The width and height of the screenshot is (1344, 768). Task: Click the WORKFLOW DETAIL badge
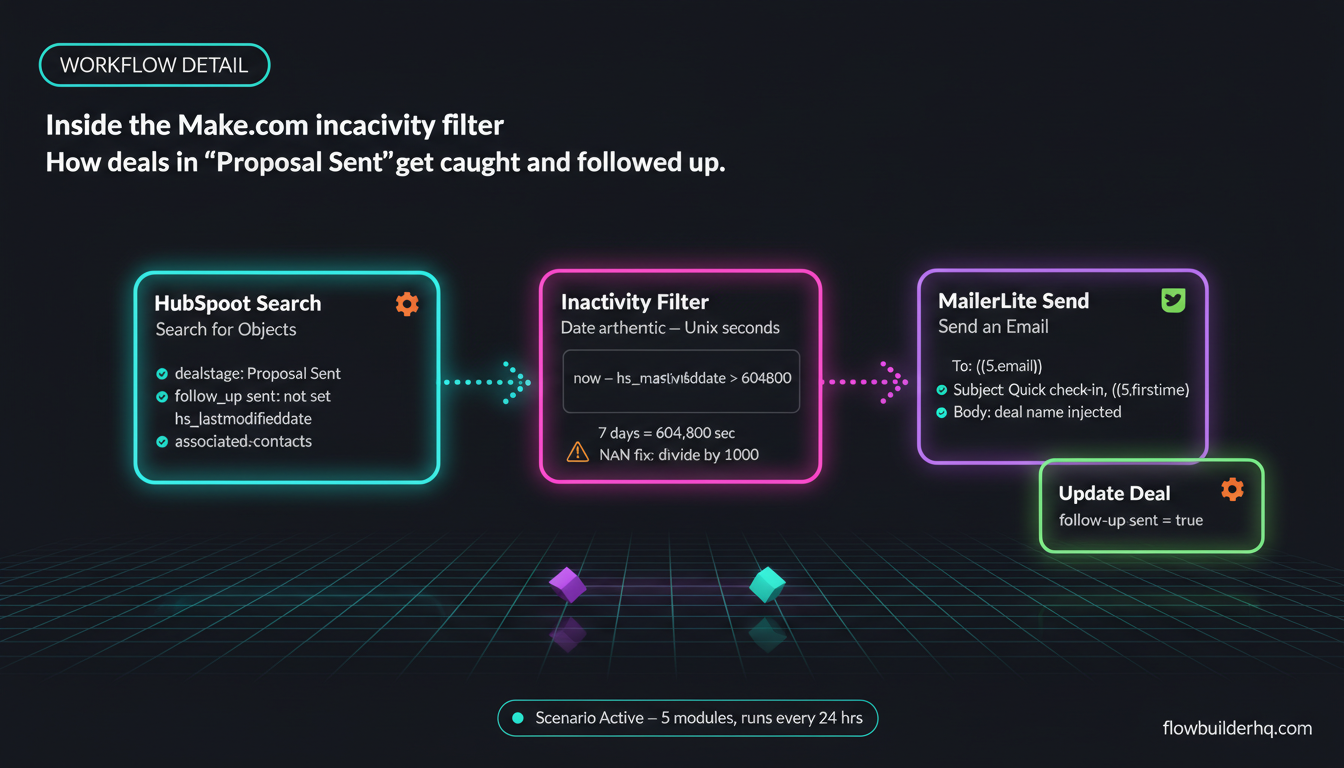pyautogui.click(x=154, y=65)
